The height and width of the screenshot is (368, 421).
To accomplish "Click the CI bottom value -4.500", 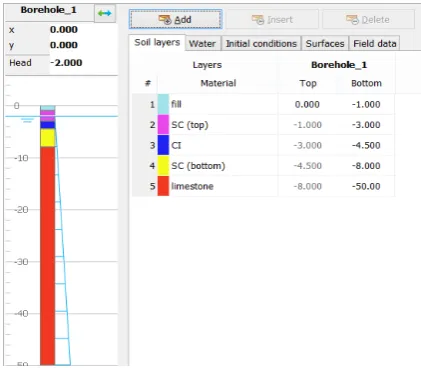I will tap(366, 145).
